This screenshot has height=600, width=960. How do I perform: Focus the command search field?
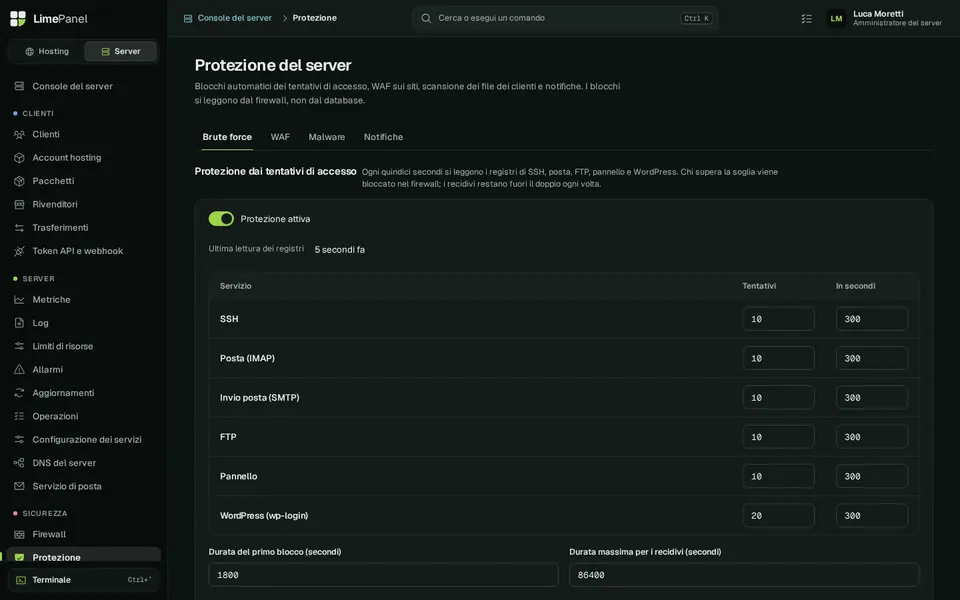565,18
